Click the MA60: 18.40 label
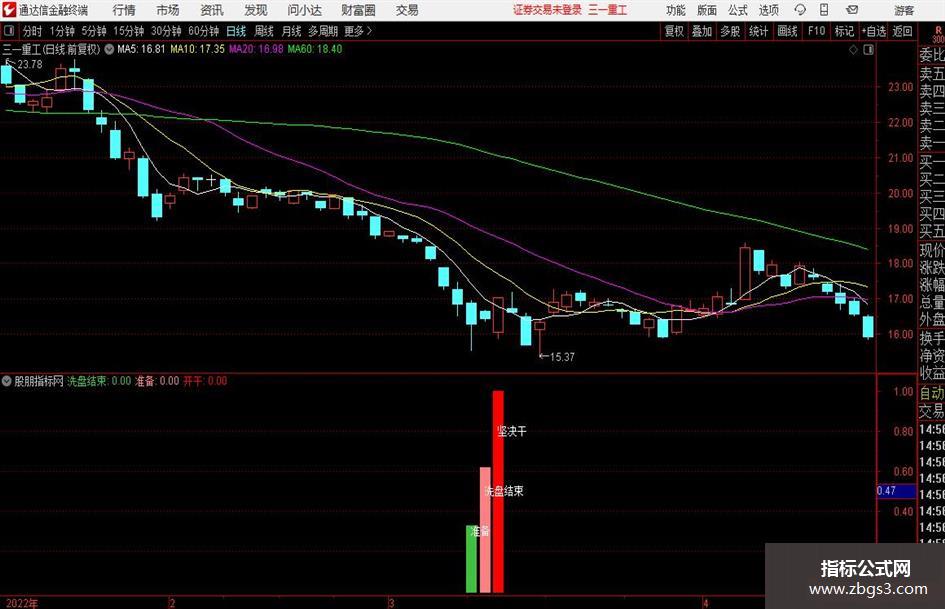This screenshot has height=609, width=945. click(315, 49)
